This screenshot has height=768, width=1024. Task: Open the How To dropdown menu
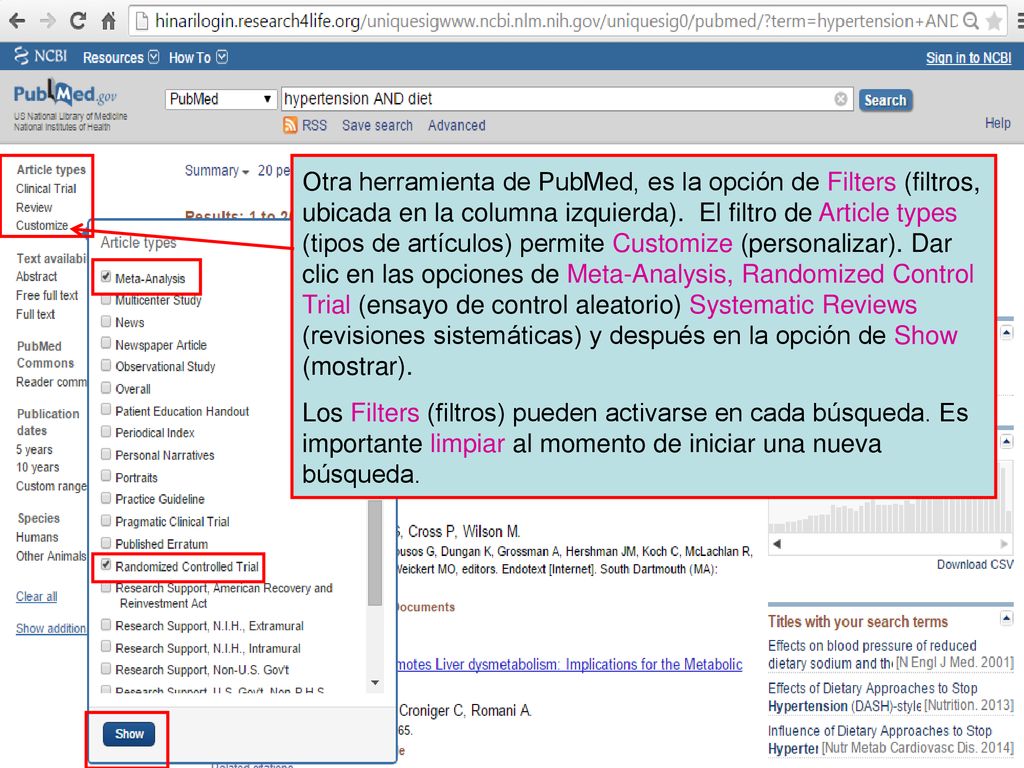pos(198,57)
